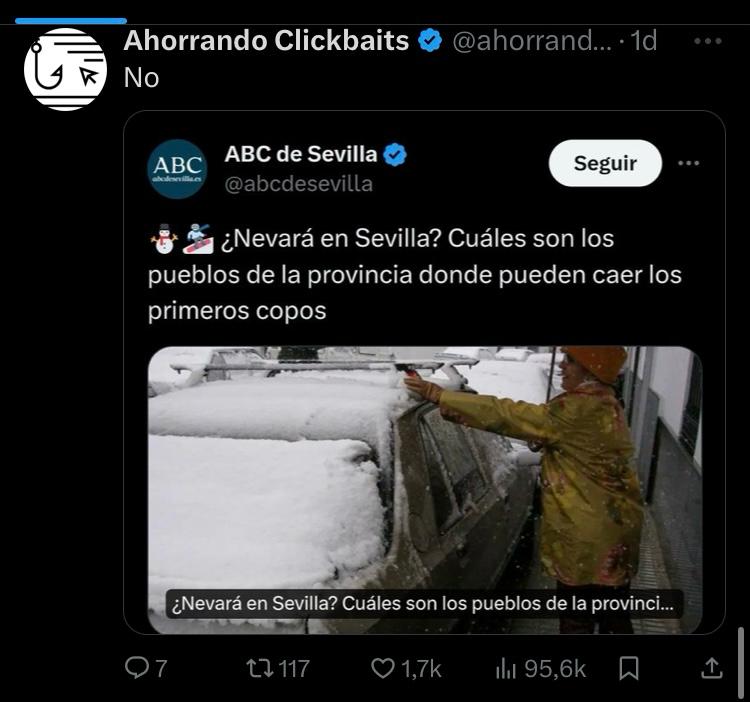The height and width of the screenshot is (702, 750).
Task: Open the quoted tweet text about primeros copos
Action: pyautogui.click(x=414, y=274)
